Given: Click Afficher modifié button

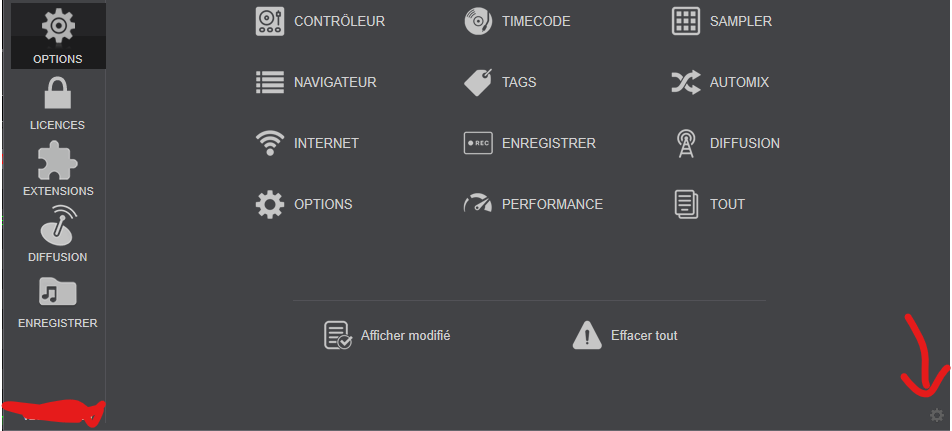Looking at the screenshot, I should pyautogui.click(x=387, y=335).
